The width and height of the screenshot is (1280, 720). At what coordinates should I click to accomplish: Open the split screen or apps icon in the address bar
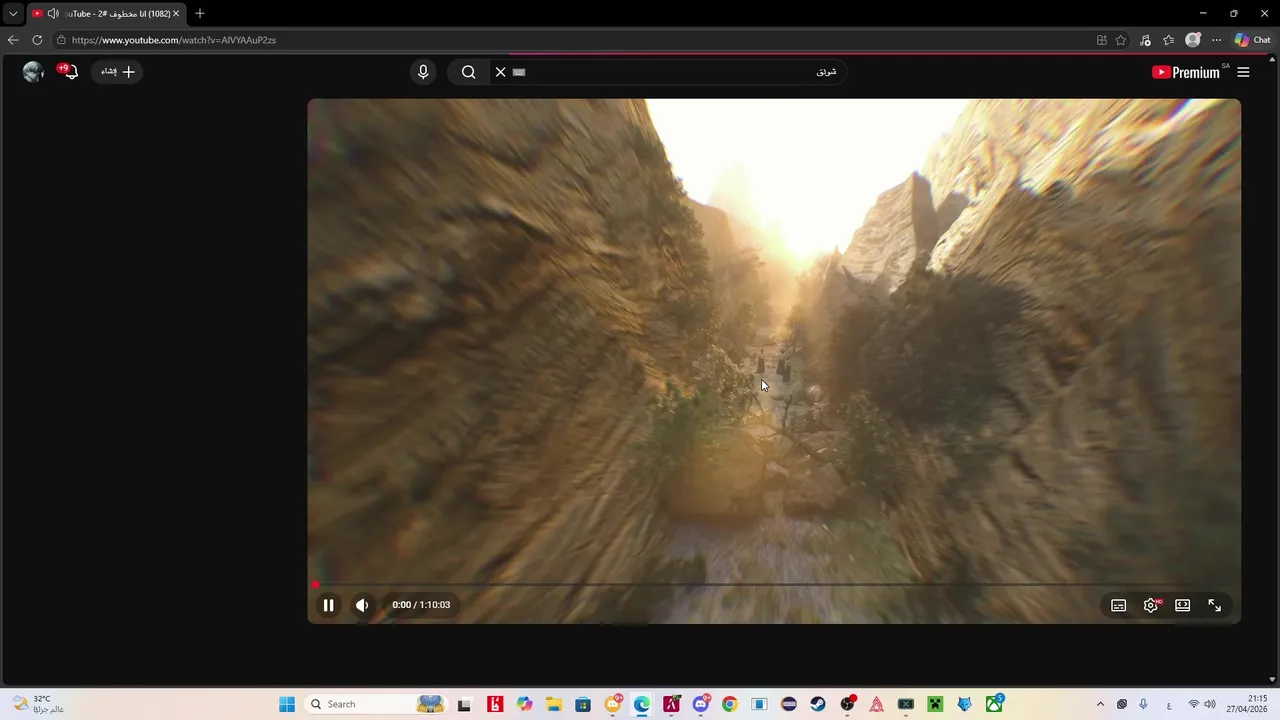click(1101, 40)
